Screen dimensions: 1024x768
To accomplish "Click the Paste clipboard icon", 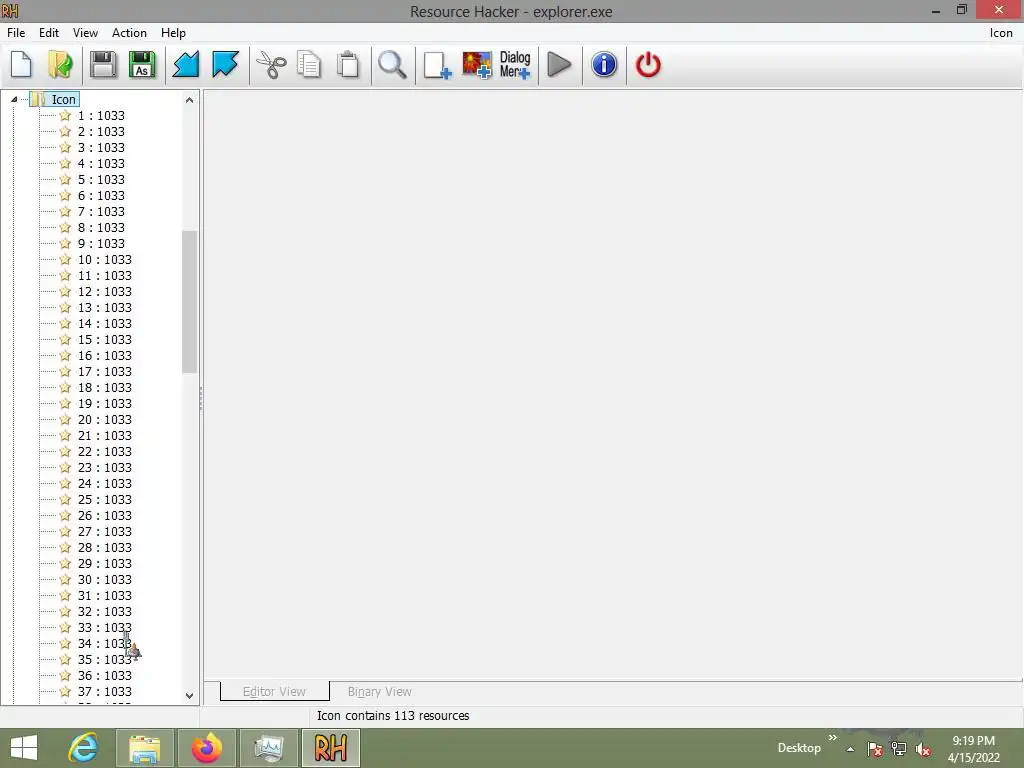I will click(348, 65).
